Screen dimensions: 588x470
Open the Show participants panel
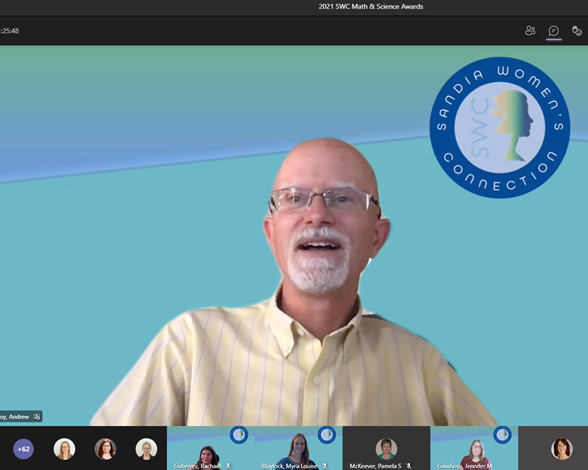pos(530,30)
